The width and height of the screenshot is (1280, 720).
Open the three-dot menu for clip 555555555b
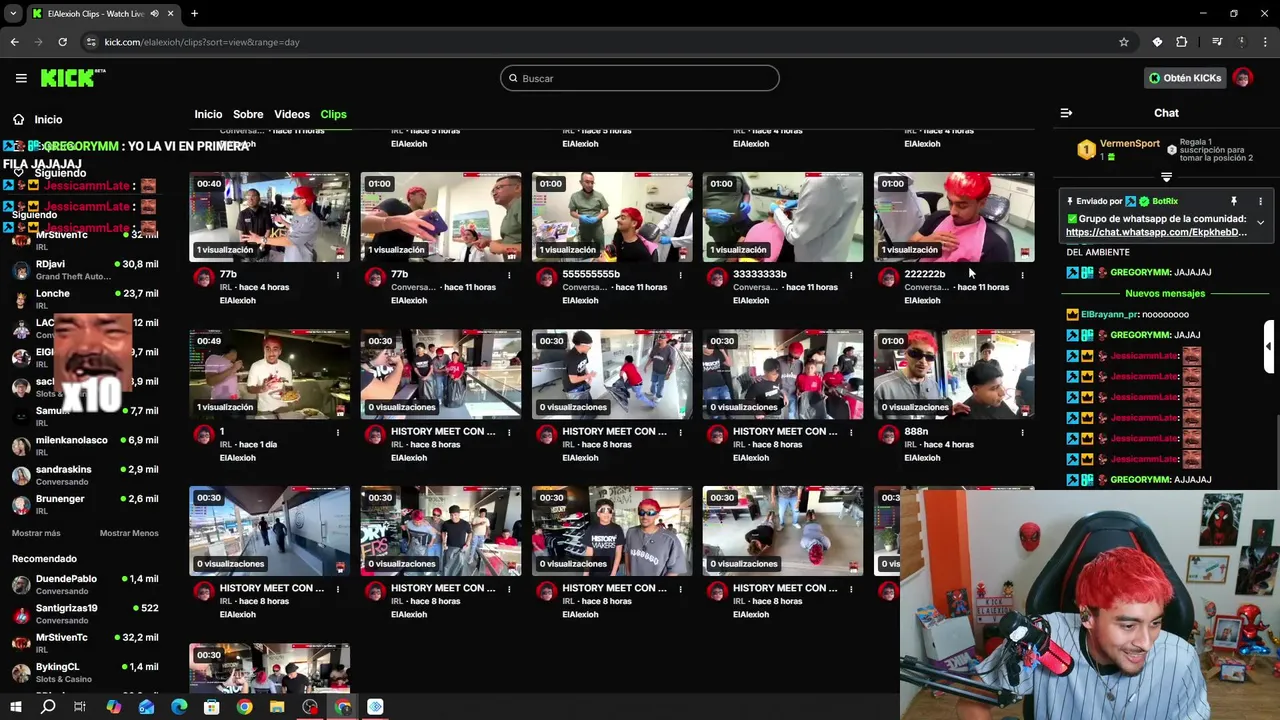(x=680, y=275)
